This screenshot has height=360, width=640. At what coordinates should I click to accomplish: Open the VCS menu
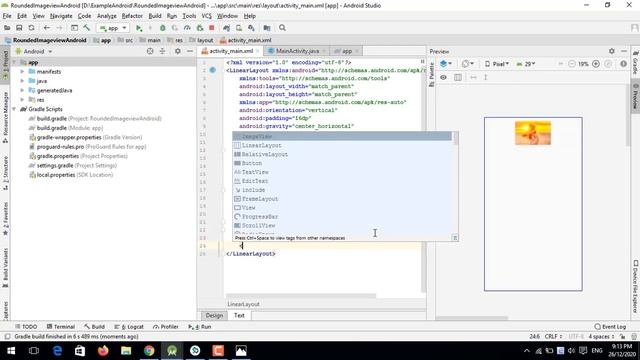(207, 16)
